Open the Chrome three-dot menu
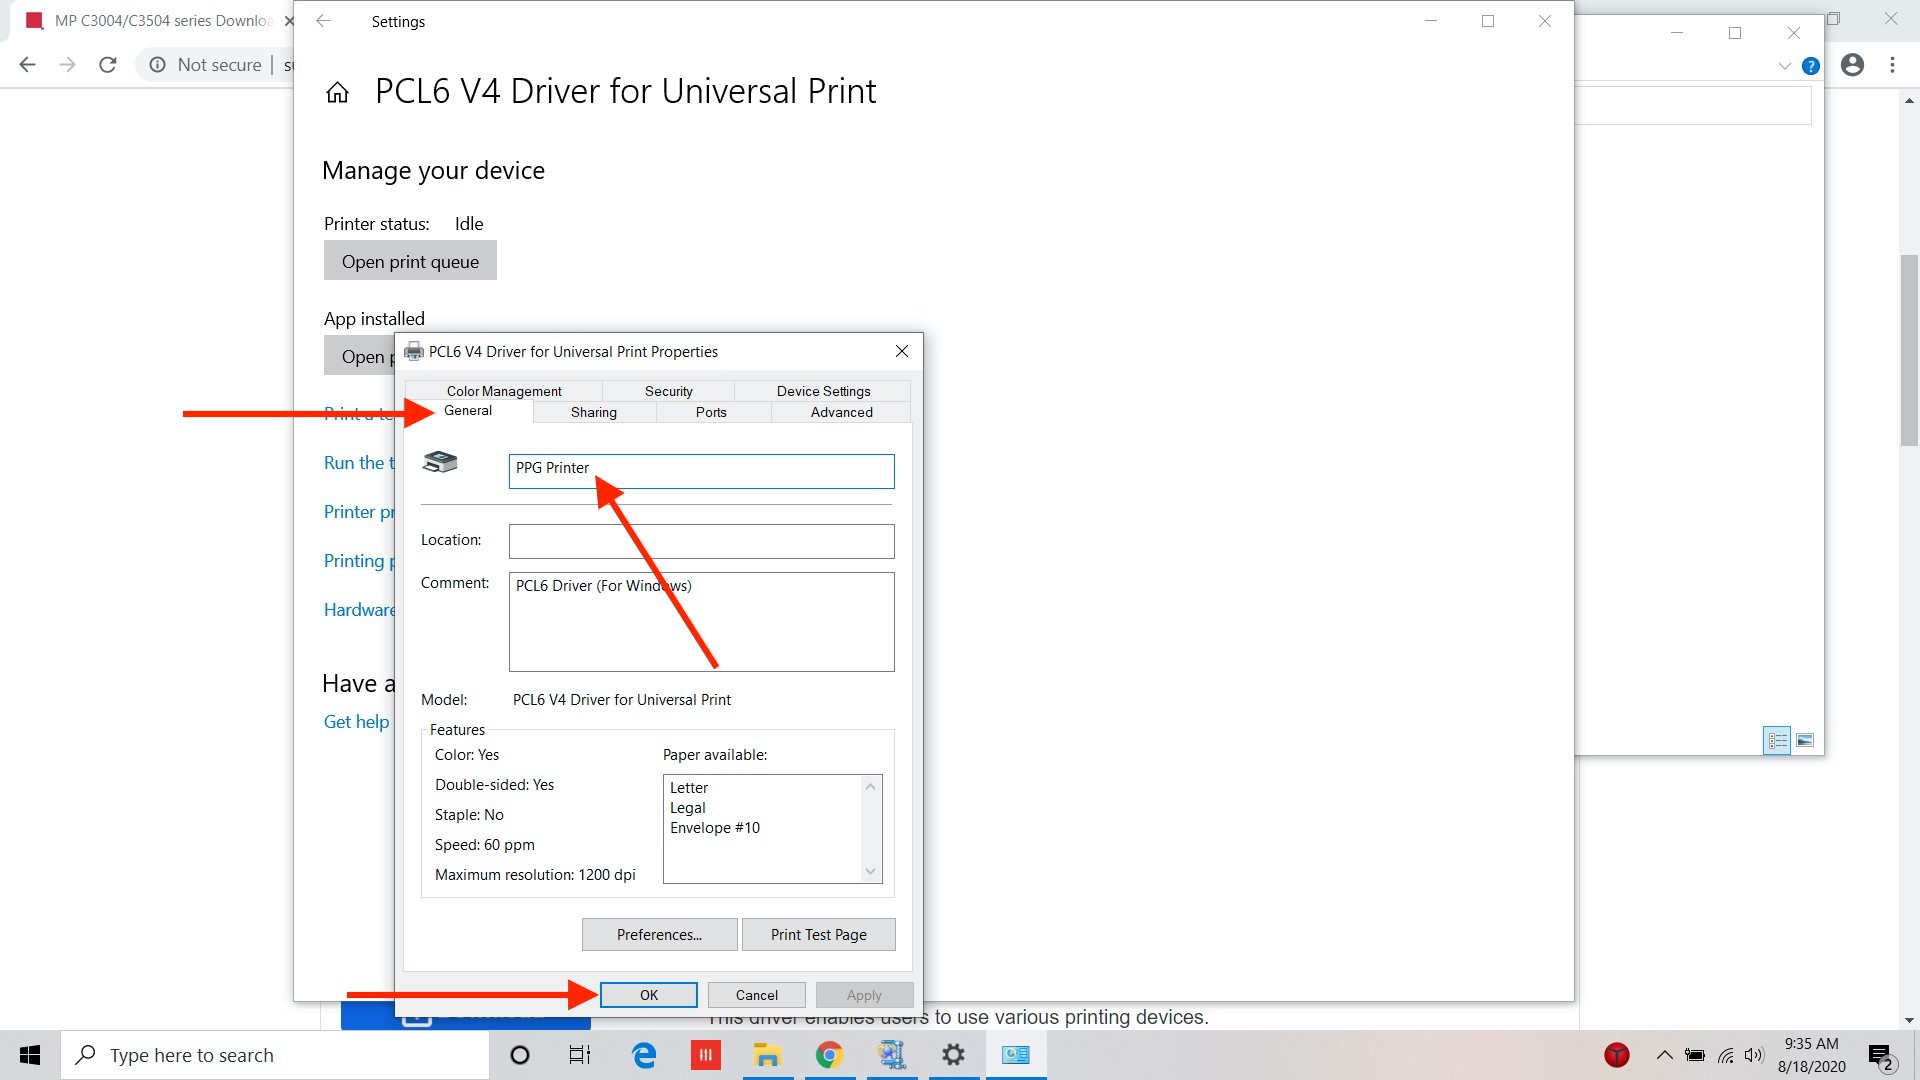1920x1080 pixels. (1892, 65)
